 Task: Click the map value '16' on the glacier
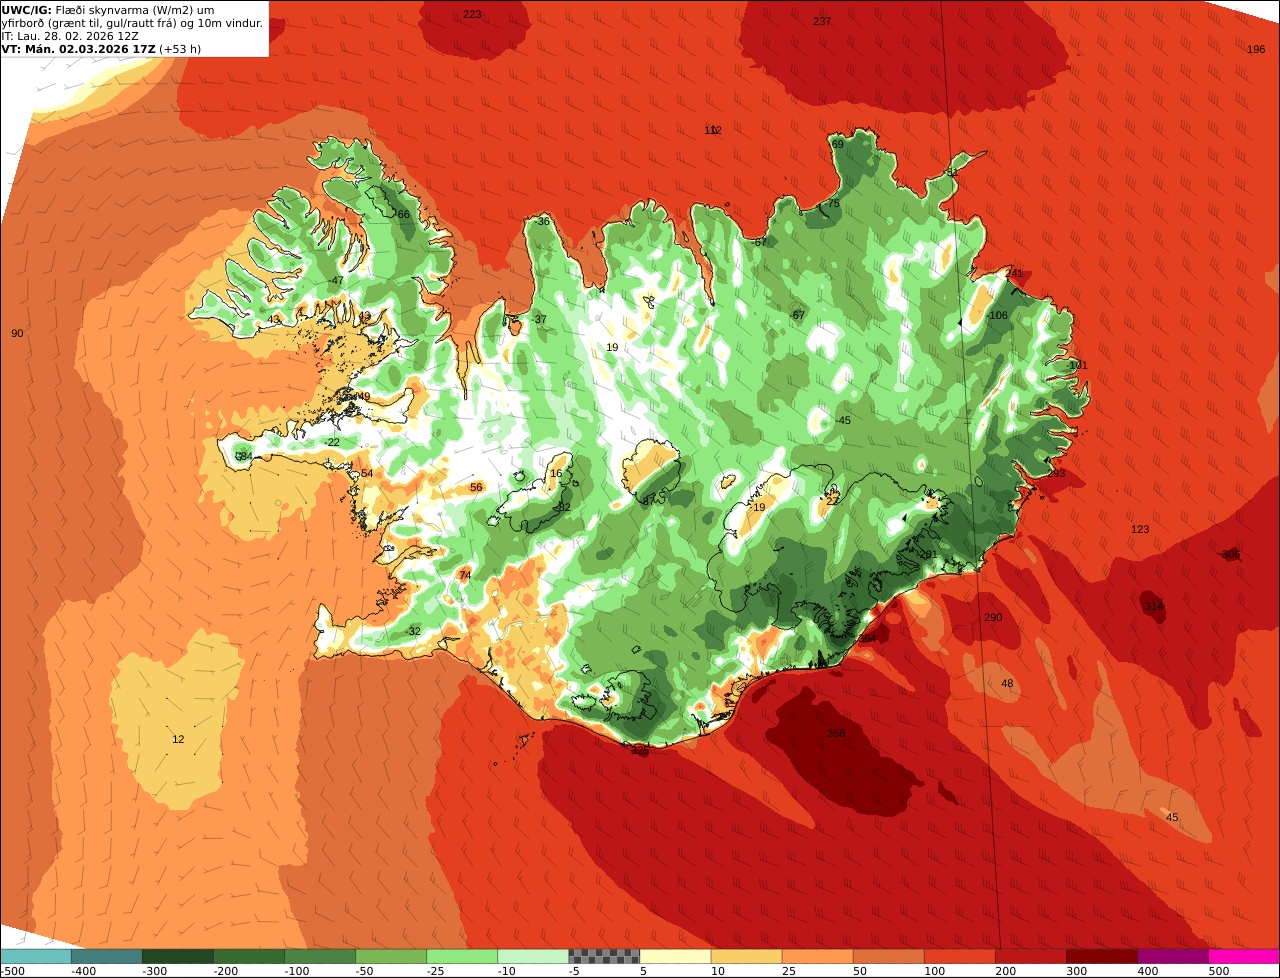(x=556, y=473)
